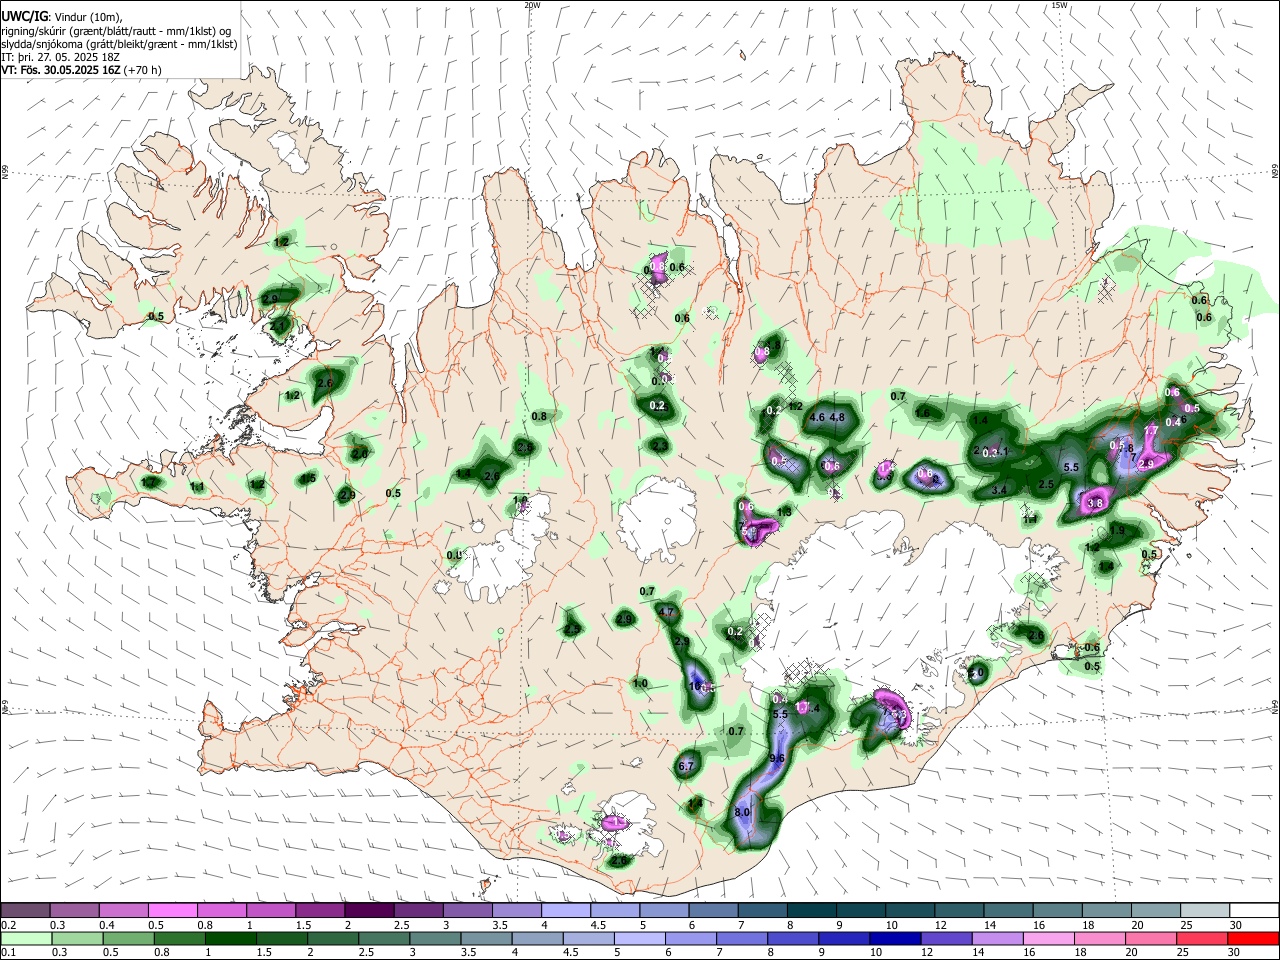Click the '4.8' precipitation value
The image size is (1280, 960).
(x=838, y=417)
